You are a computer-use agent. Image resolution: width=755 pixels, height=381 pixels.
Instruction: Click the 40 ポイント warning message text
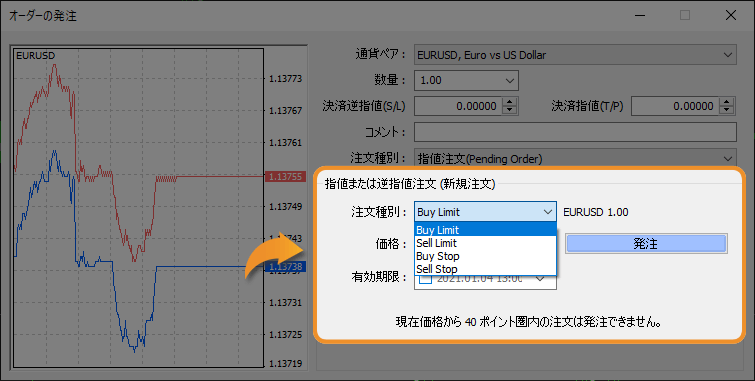point(529,322)
